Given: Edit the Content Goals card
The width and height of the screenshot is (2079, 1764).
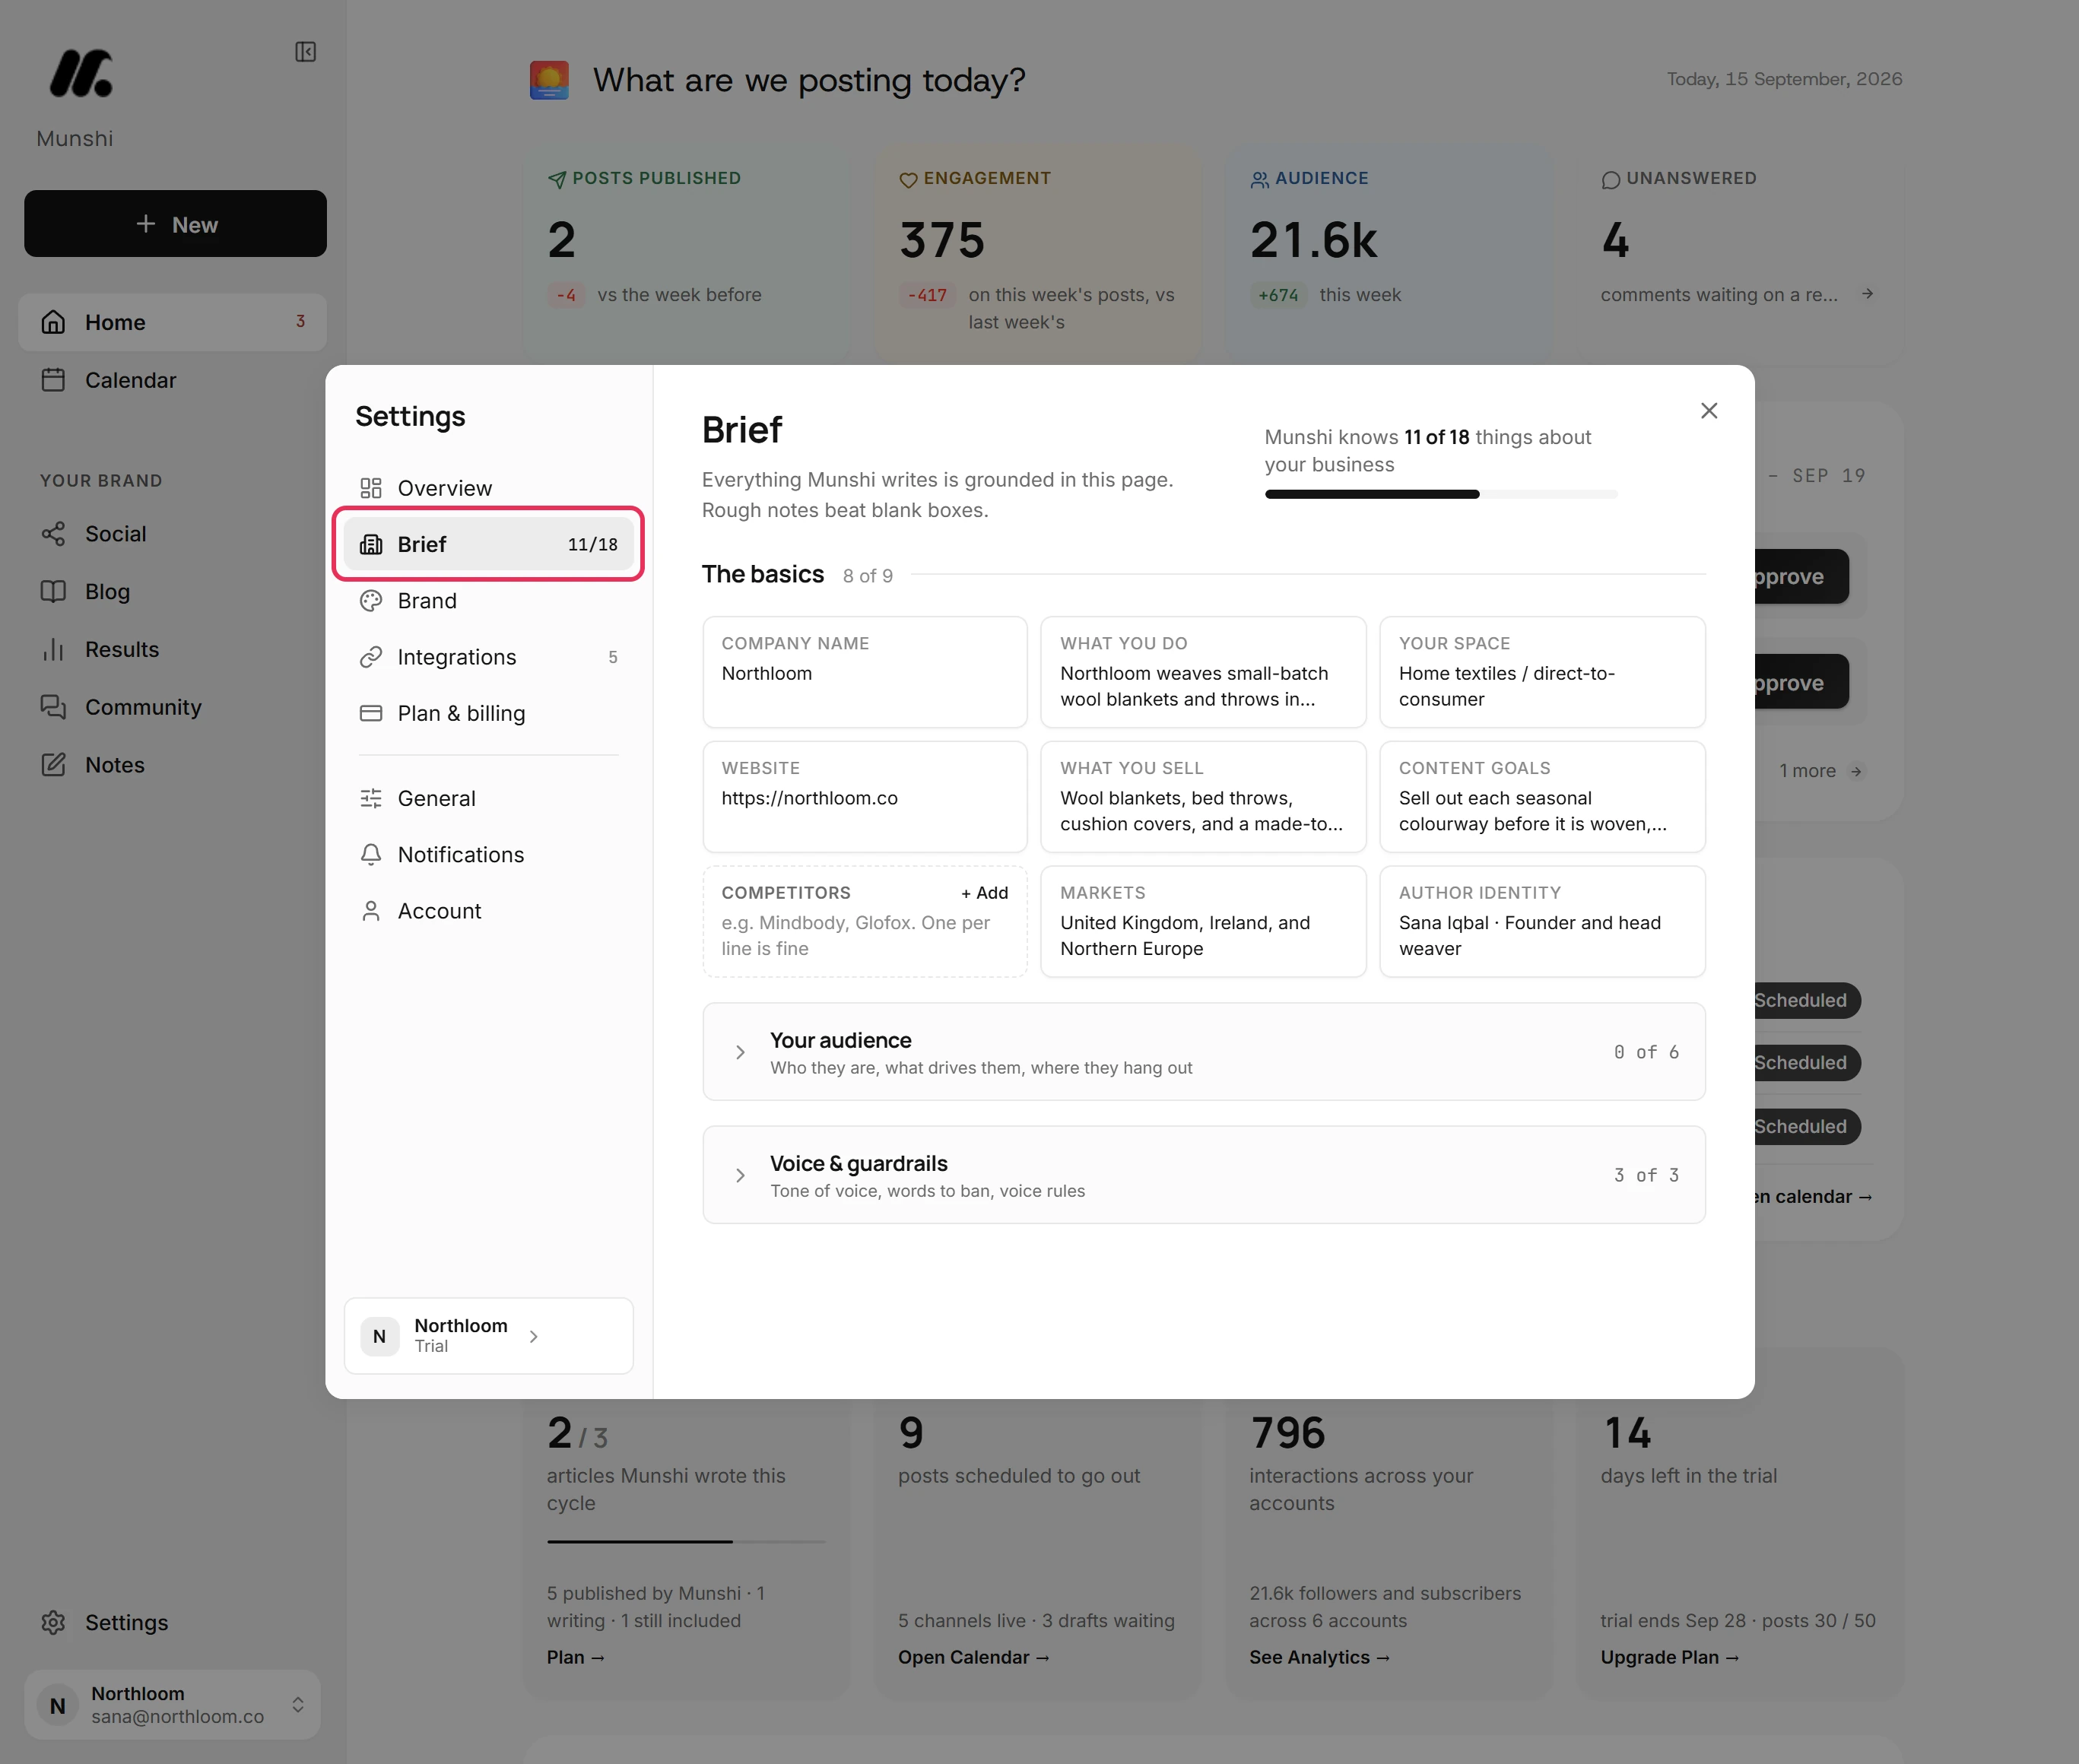Looking at the screenshot, I should click(1542, 797).
